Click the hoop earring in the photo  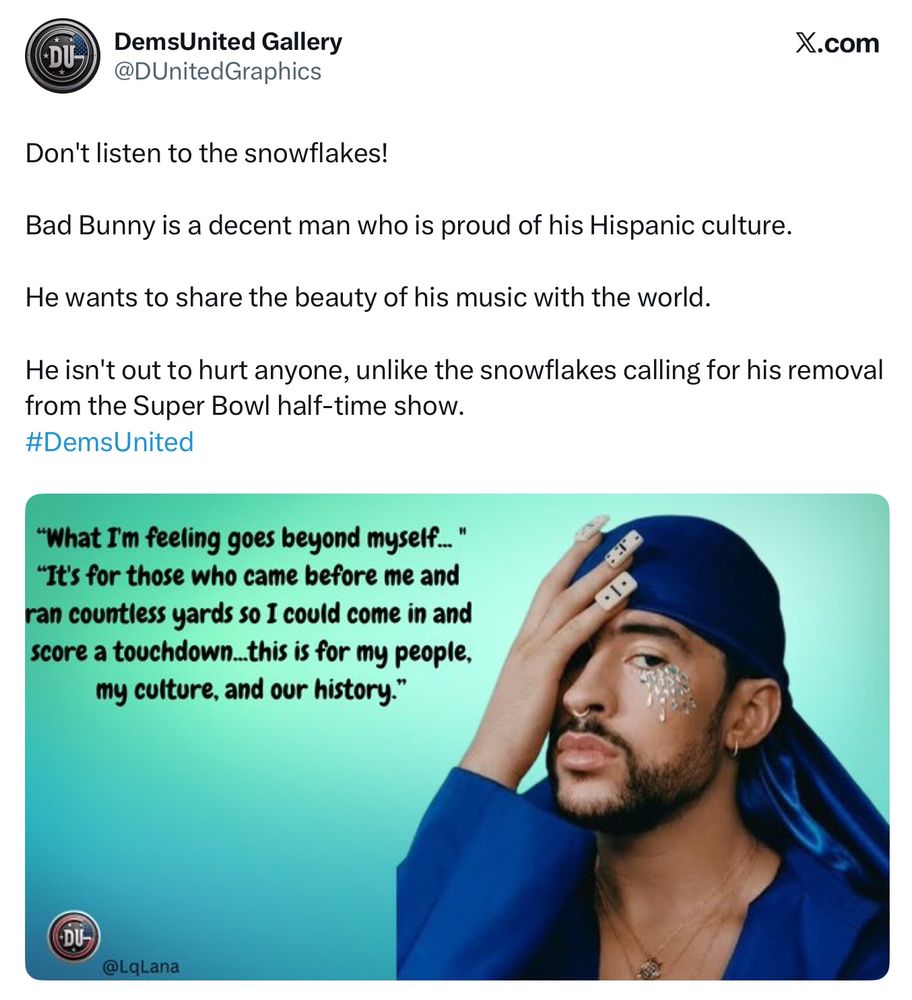[x=734, y=746]
